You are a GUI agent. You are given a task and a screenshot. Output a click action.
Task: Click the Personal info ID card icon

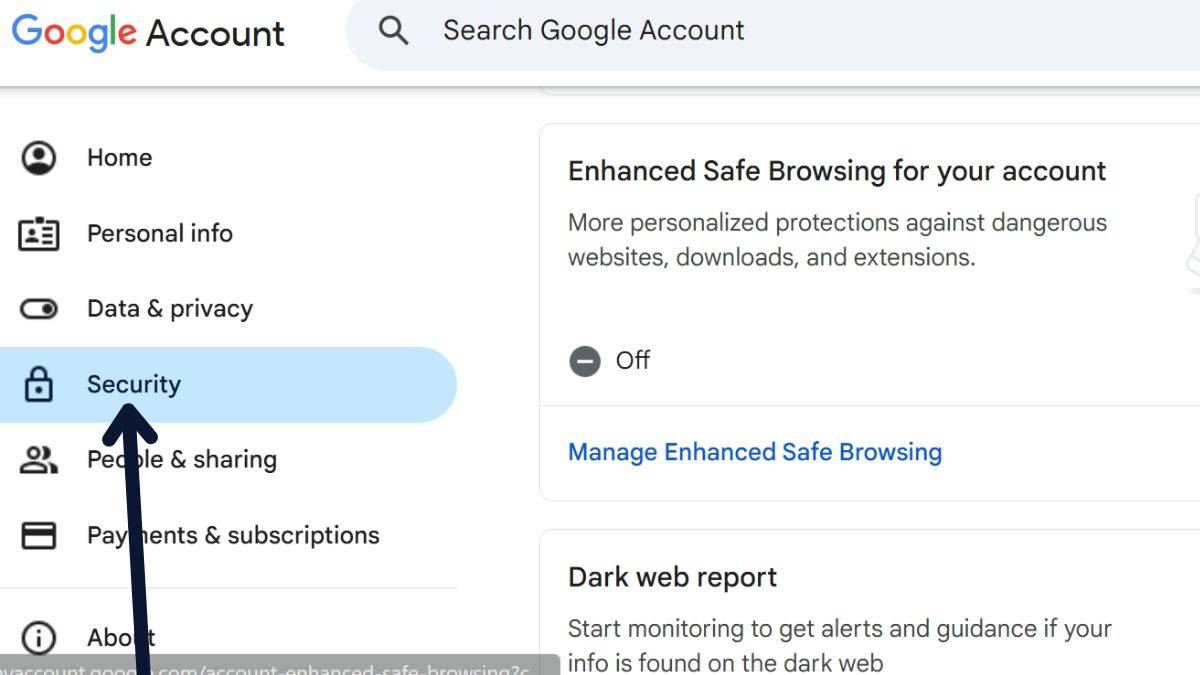[39, 234]
